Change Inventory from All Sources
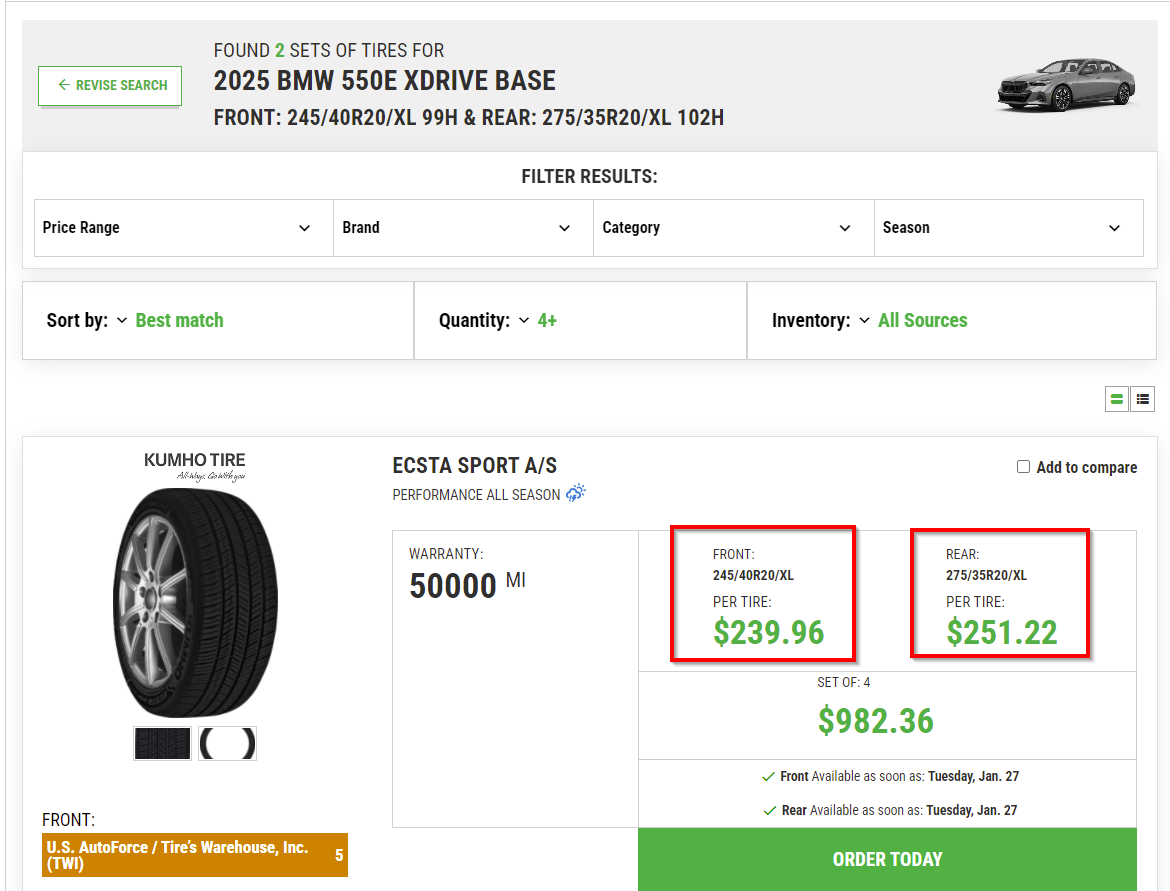 [x=922, y=321]
